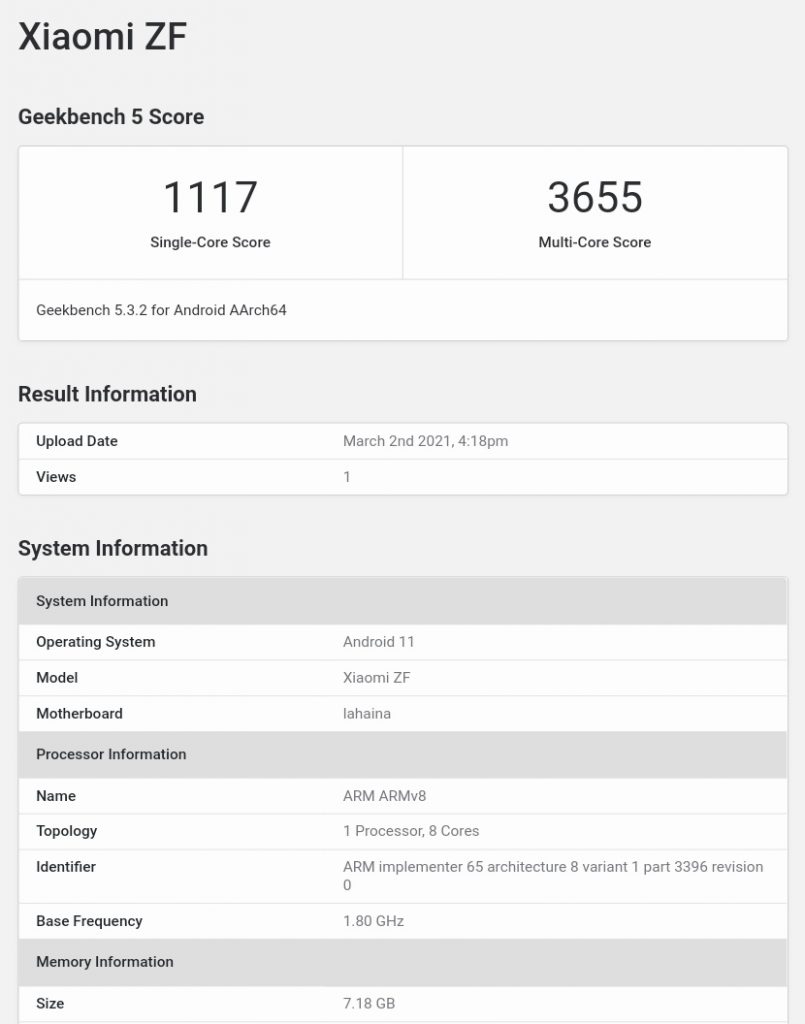Click the "Model" row label
The width and height of the screenshot is (805, 1024).
pos(57,678)
